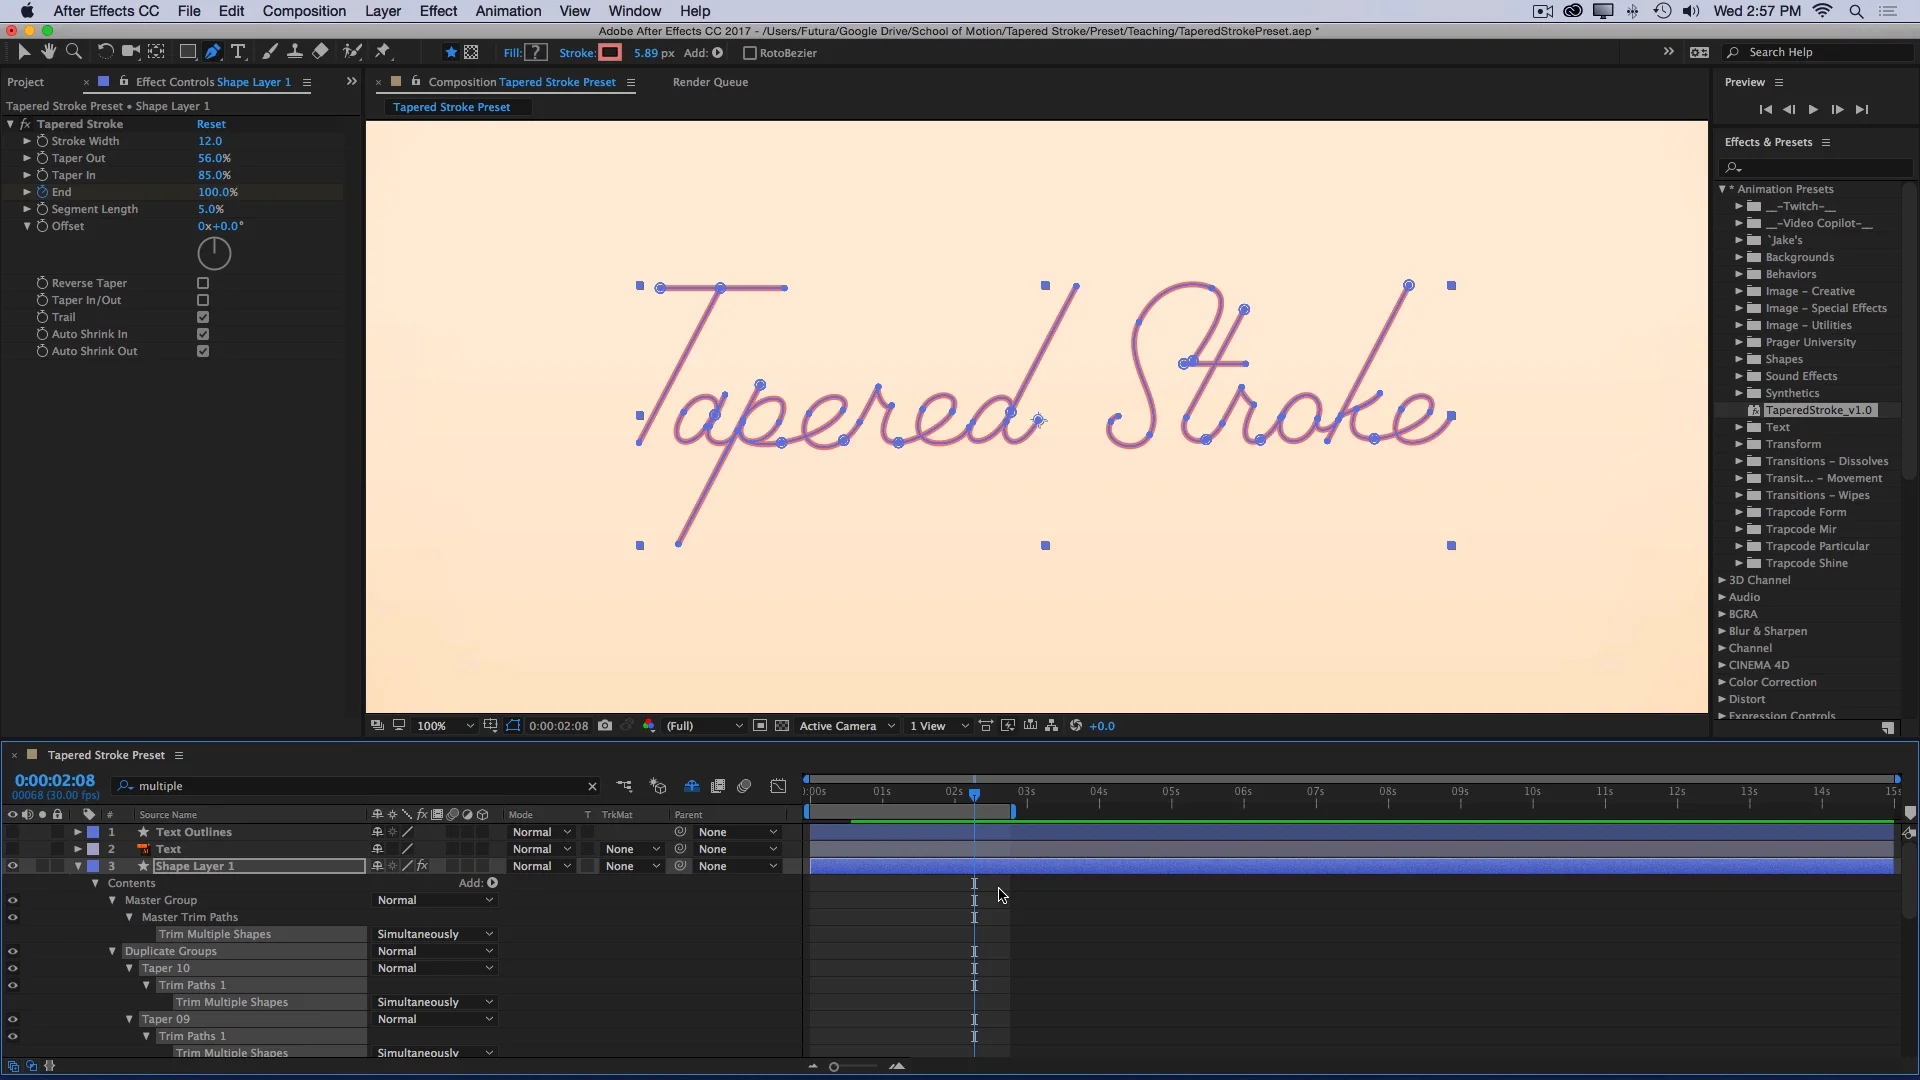This screenshot has height=1080, width=1920.
Task: Open the 100% magnification dropdown
Action: click(x=444, y=726)
